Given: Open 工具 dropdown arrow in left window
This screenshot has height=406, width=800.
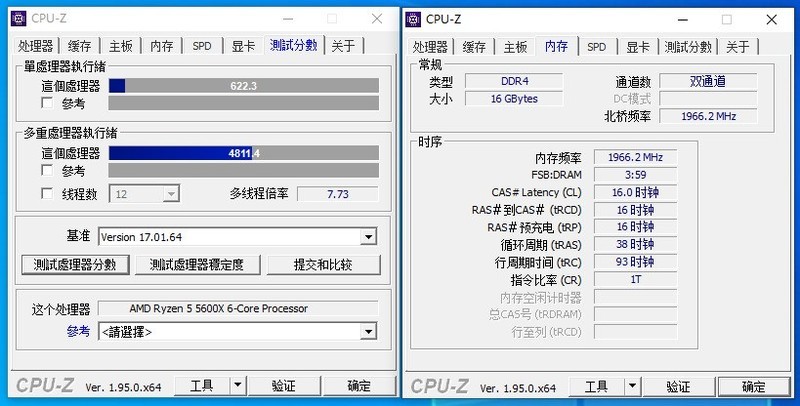Looking at the screenshot, I should (238, 386).
